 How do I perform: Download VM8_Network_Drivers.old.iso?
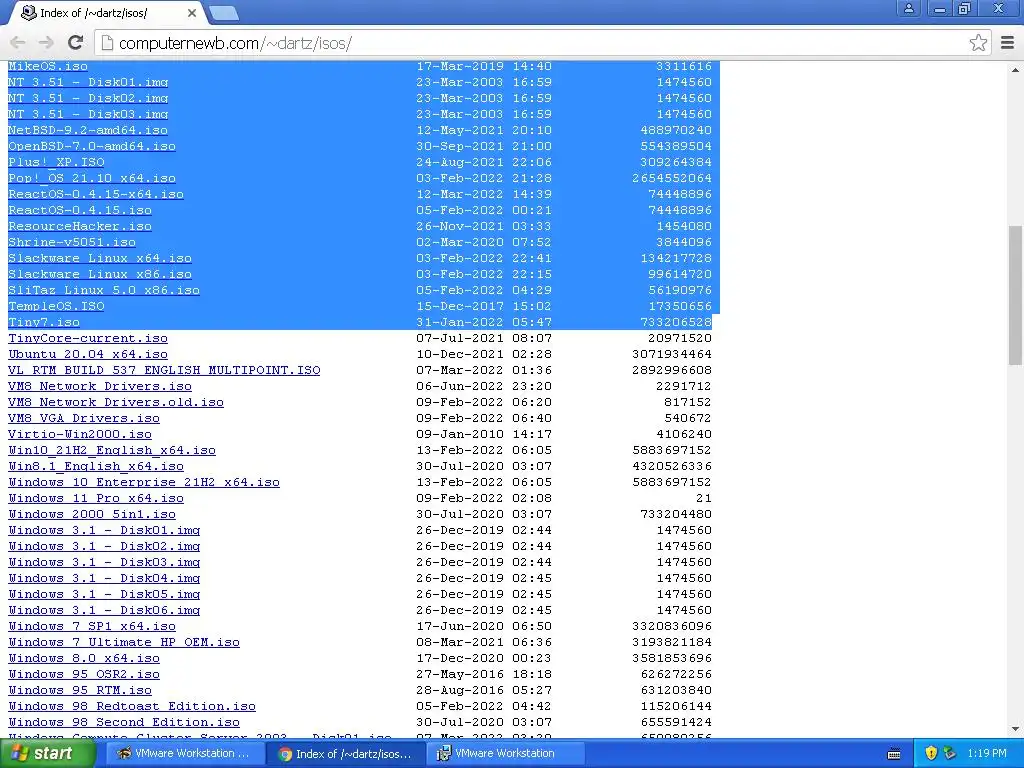116,402
